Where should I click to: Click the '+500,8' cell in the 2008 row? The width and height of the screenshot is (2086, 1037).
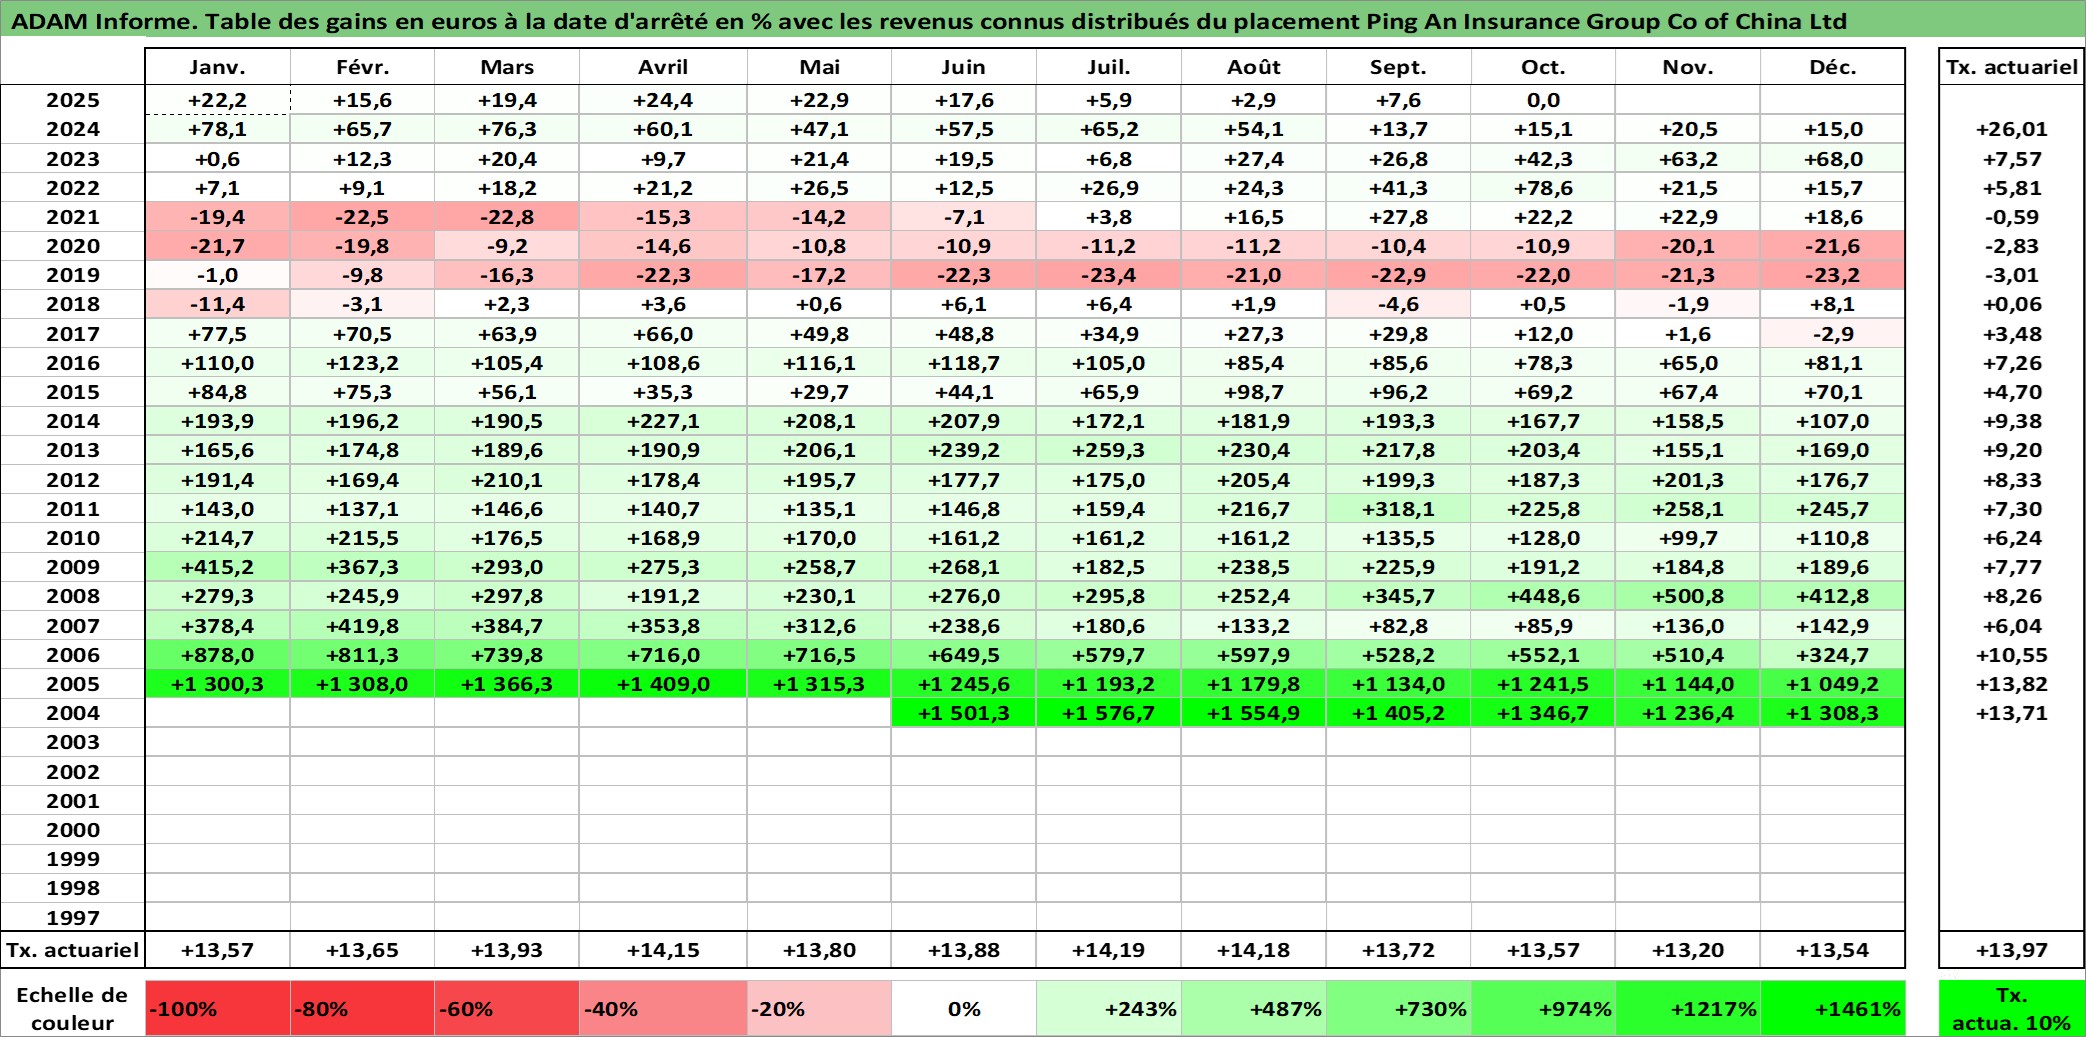(x=1688, y=596)
